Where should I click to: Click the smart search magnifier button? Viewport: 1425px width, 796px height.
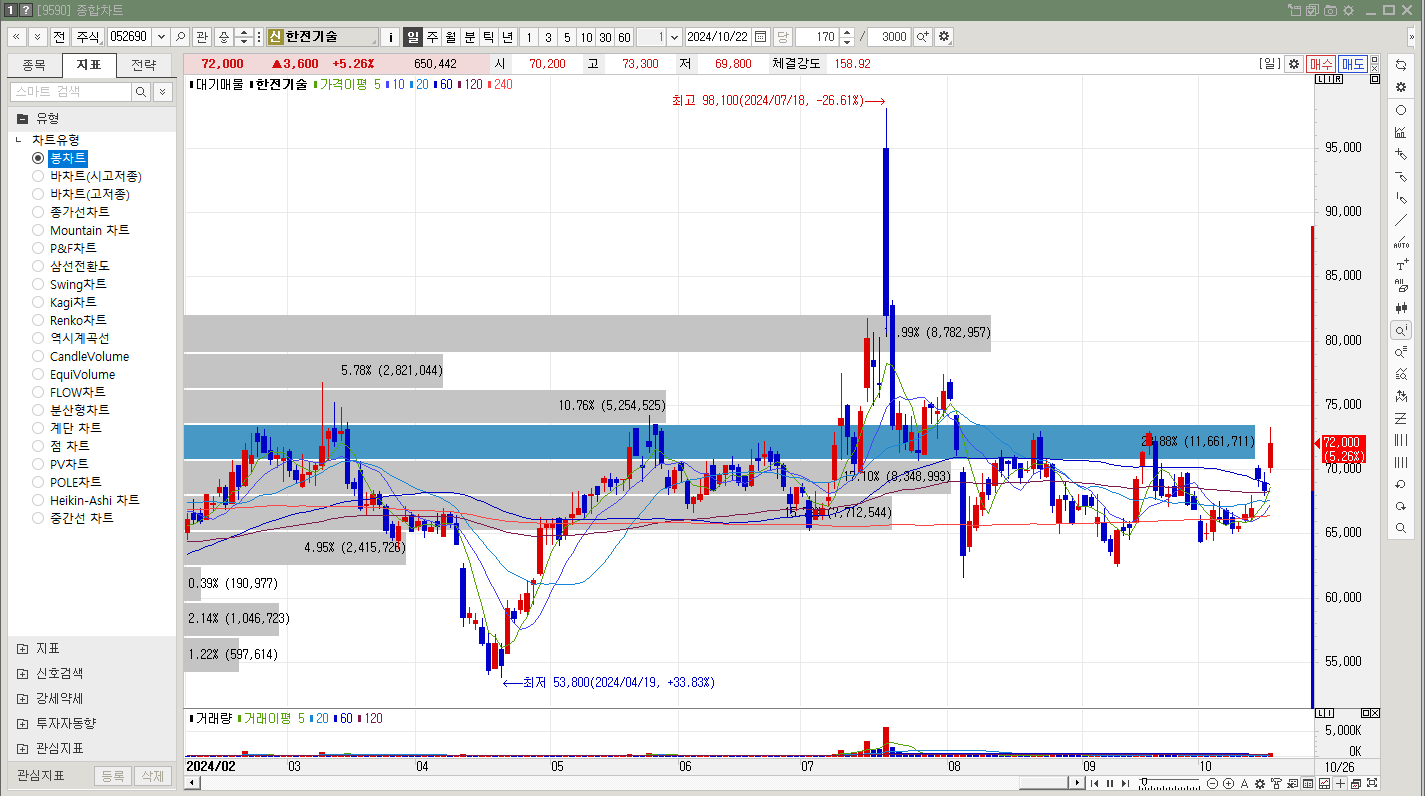coord(141,92)
